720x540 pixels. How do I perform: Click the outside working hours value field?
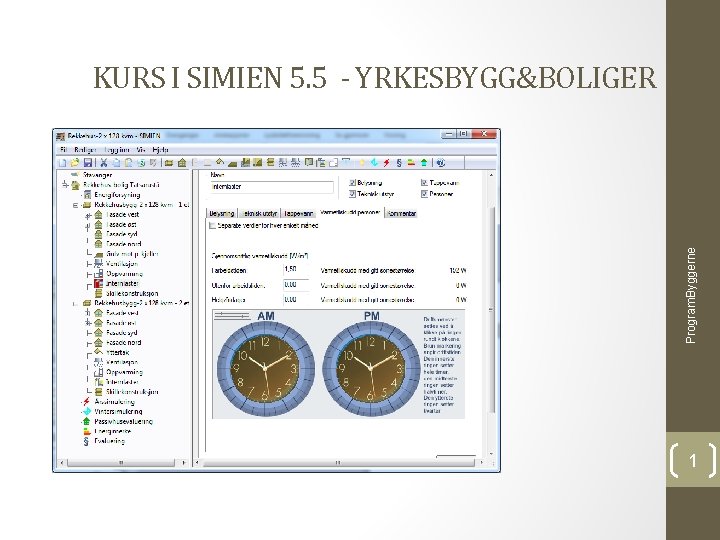click(x=296, y=285)
